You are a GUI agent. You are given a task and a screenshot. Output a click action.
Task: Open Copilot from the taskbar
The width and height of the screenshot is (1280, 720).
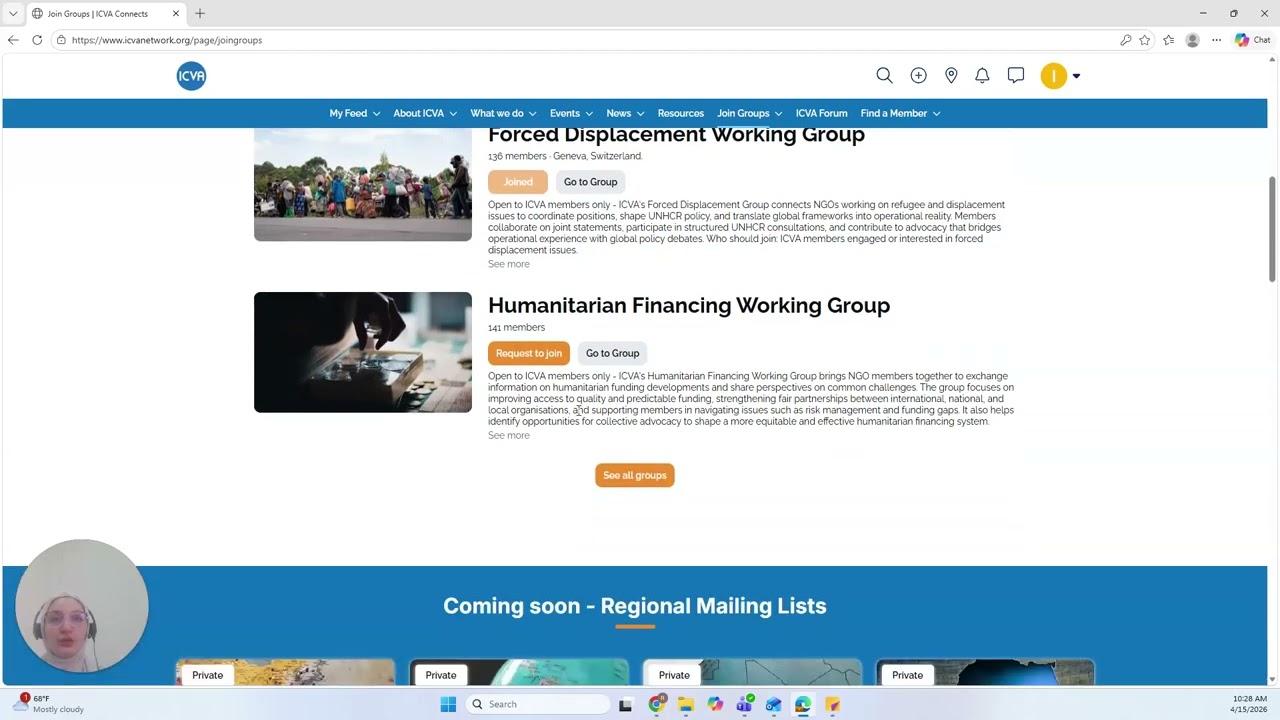point(715,704)
